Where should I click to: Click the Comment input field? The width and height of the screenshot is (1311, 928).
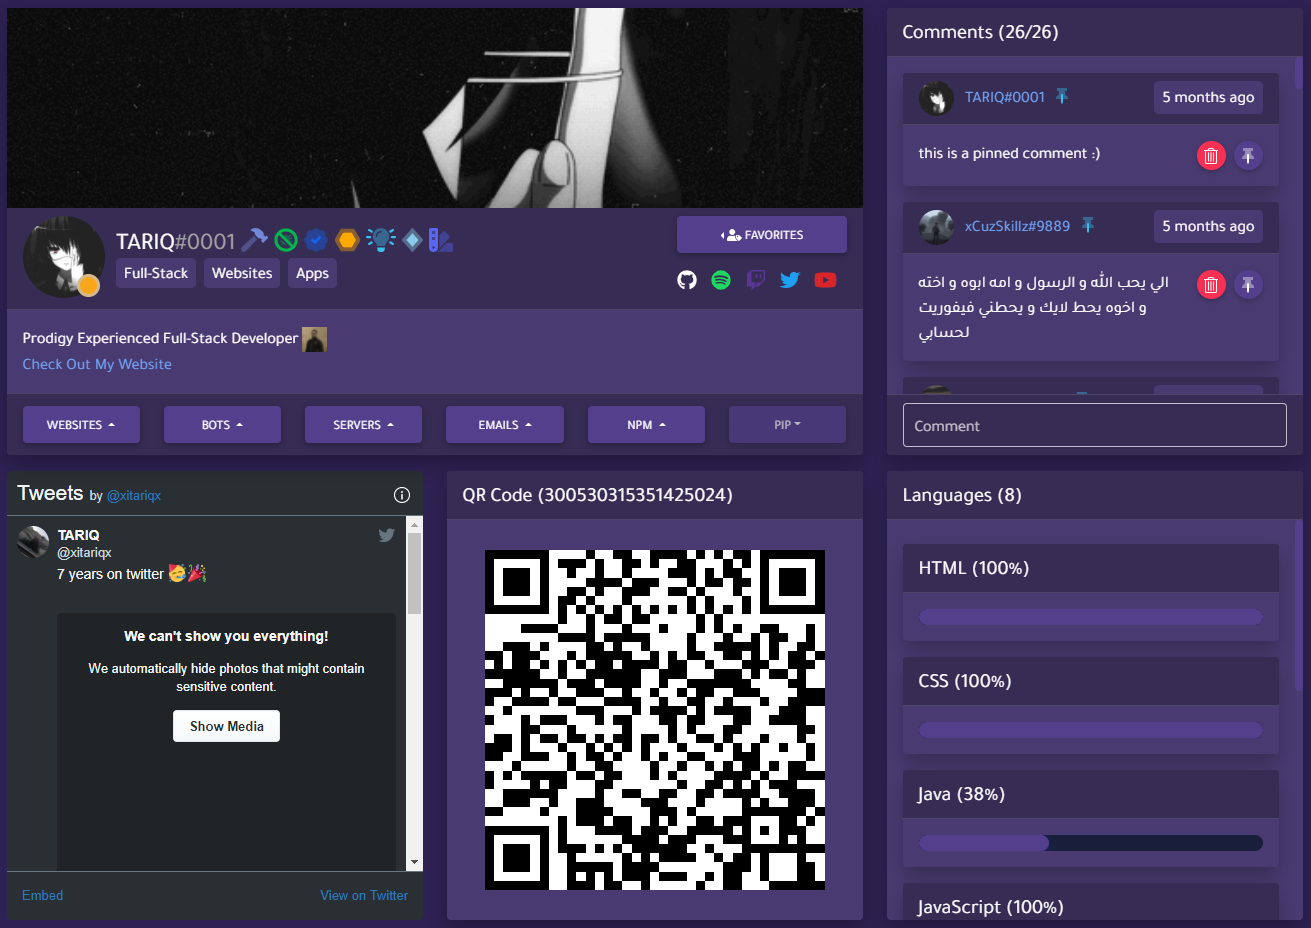(x=1095, y=425)
